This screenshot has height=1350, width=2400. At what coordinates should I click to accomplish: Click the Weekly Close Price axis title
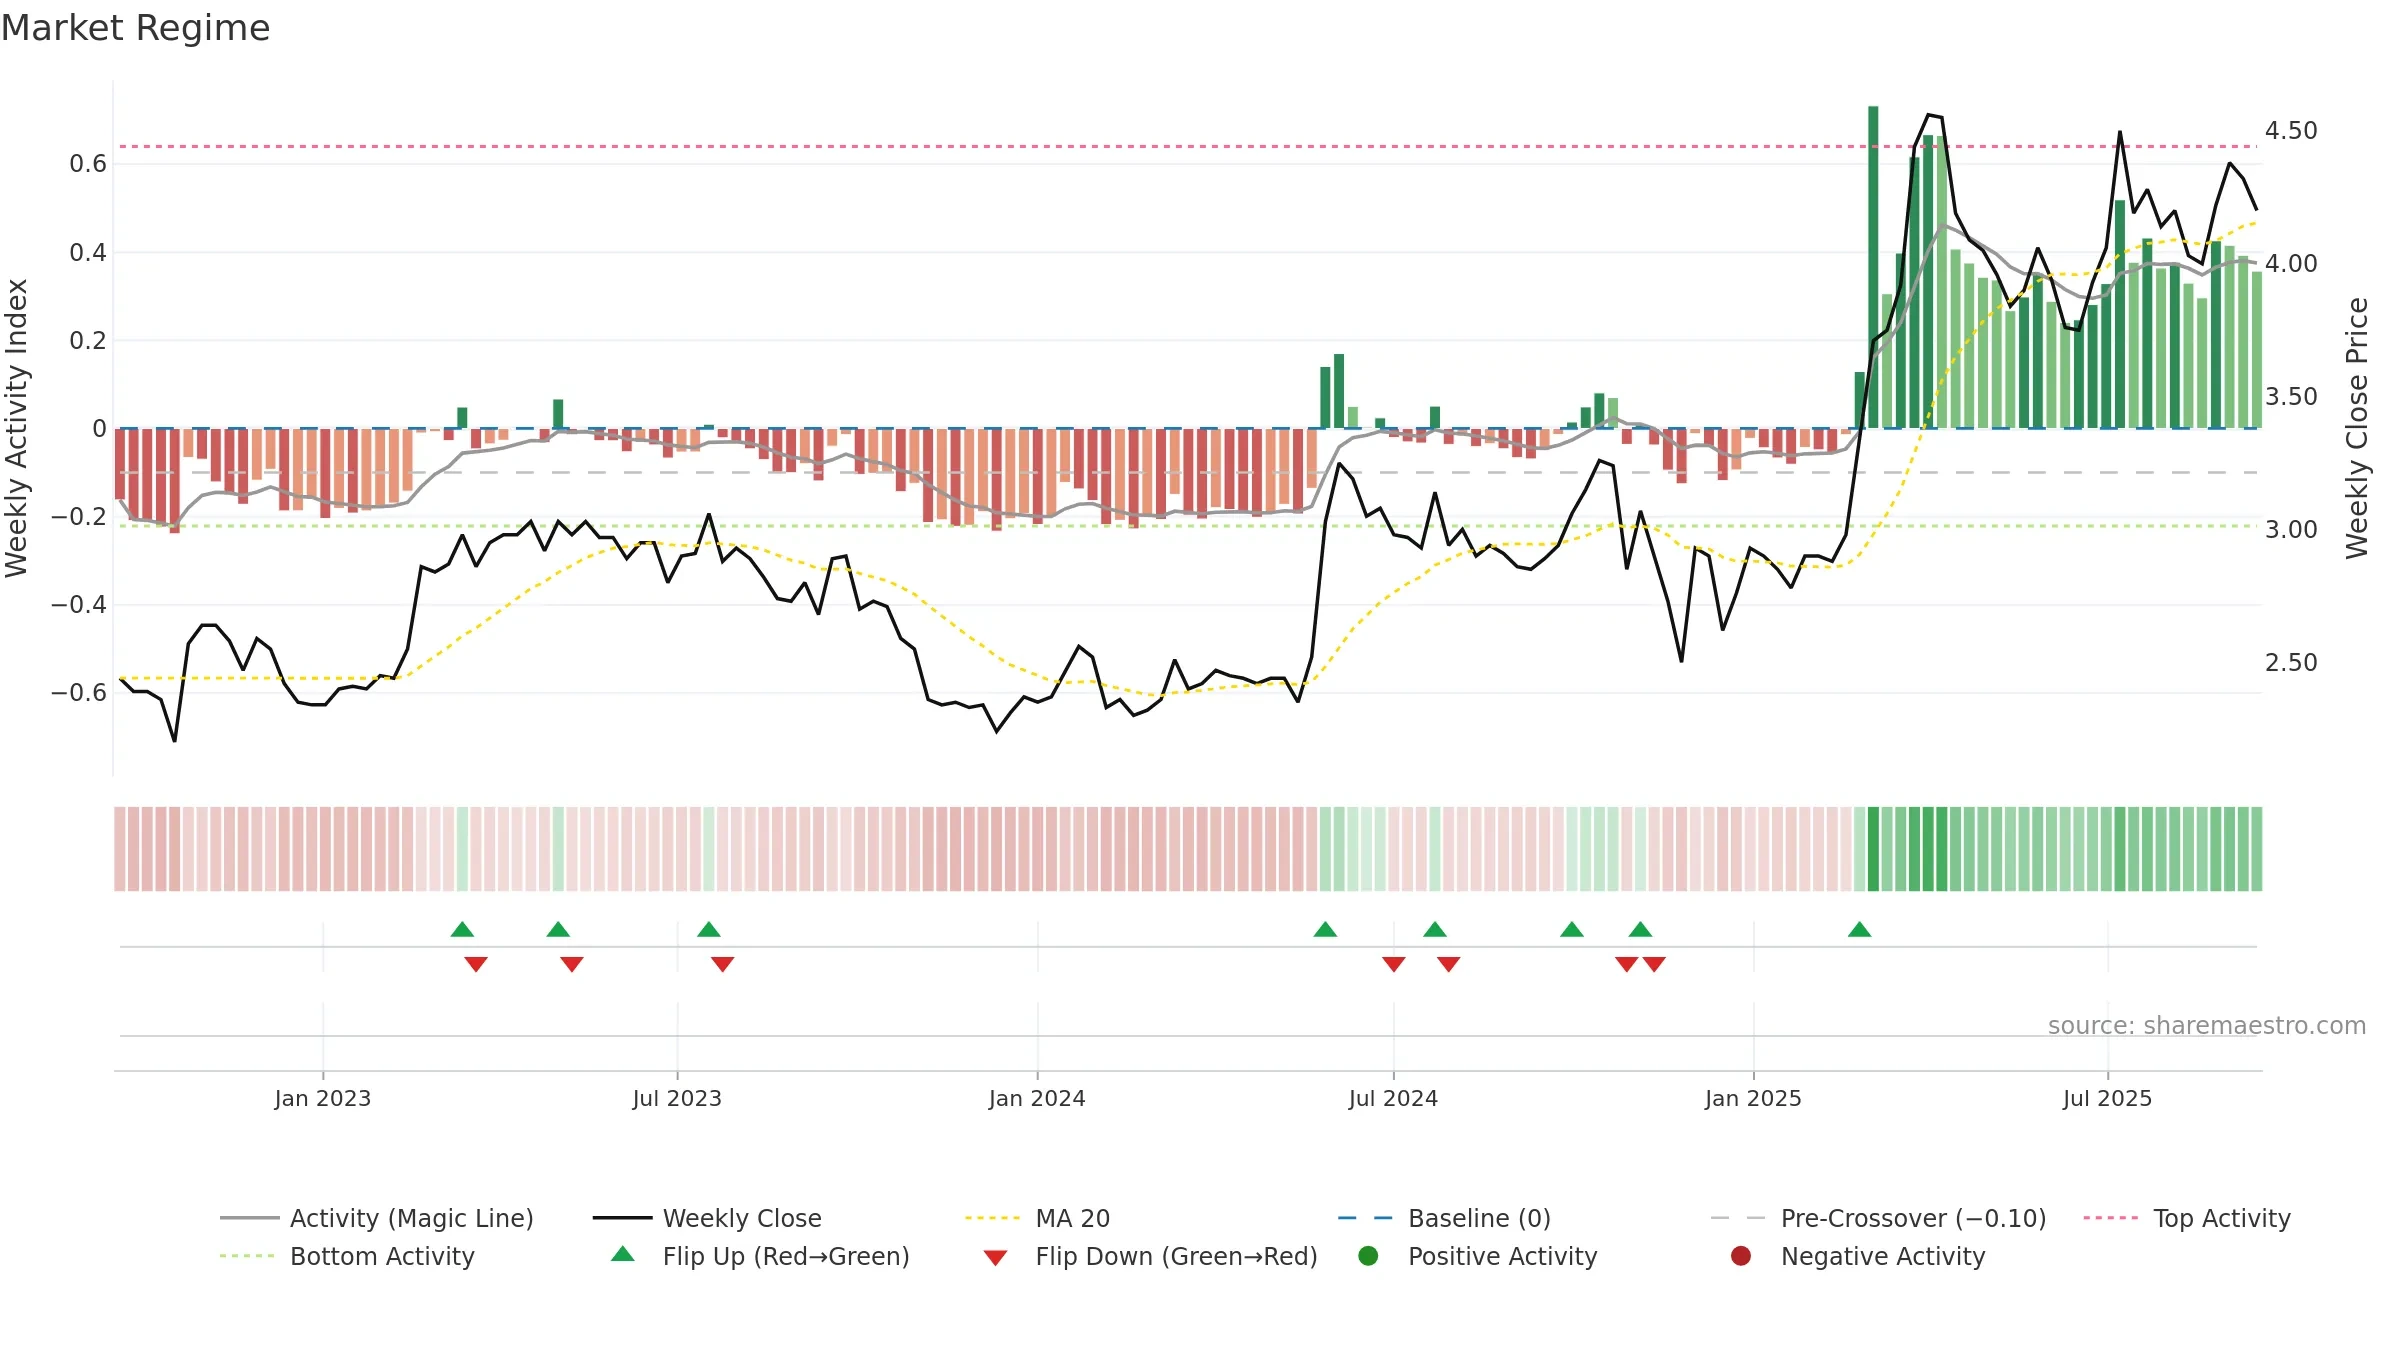tap(2357, 428)
